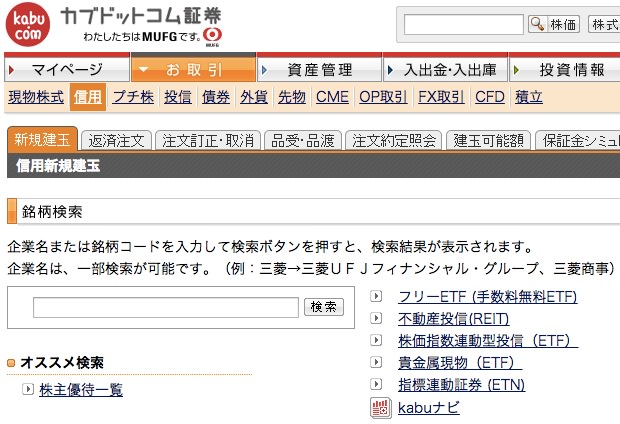The height and width of the screenshot is (424, 620).
Task: Select the 新規建玉 tab
Action: coord(42,139)
